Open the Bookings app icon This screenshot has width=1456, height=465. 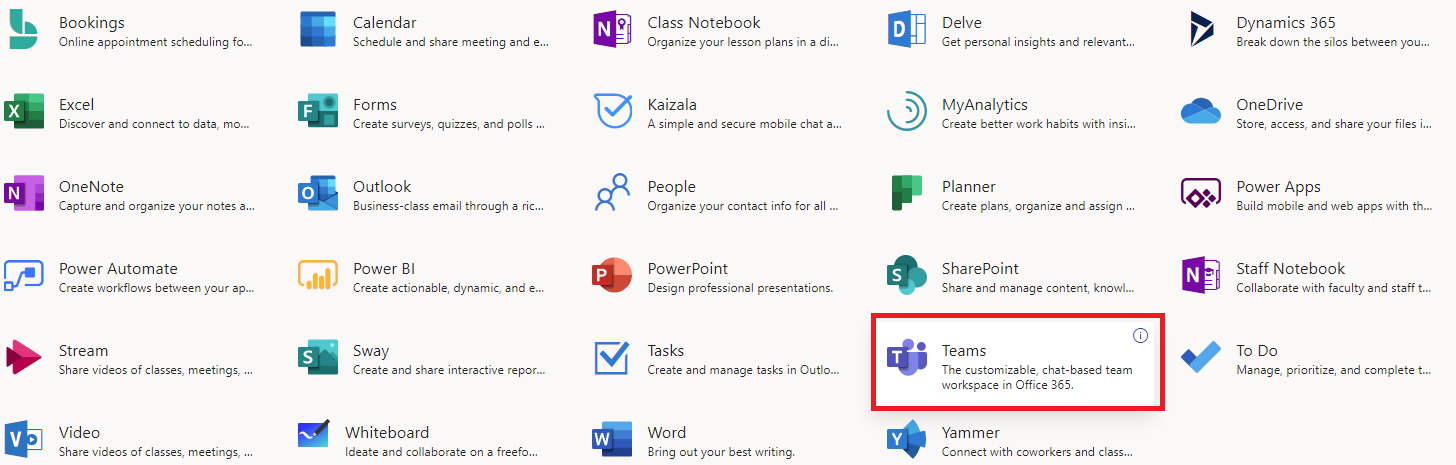pyautogui.click(x=24, y=30)
